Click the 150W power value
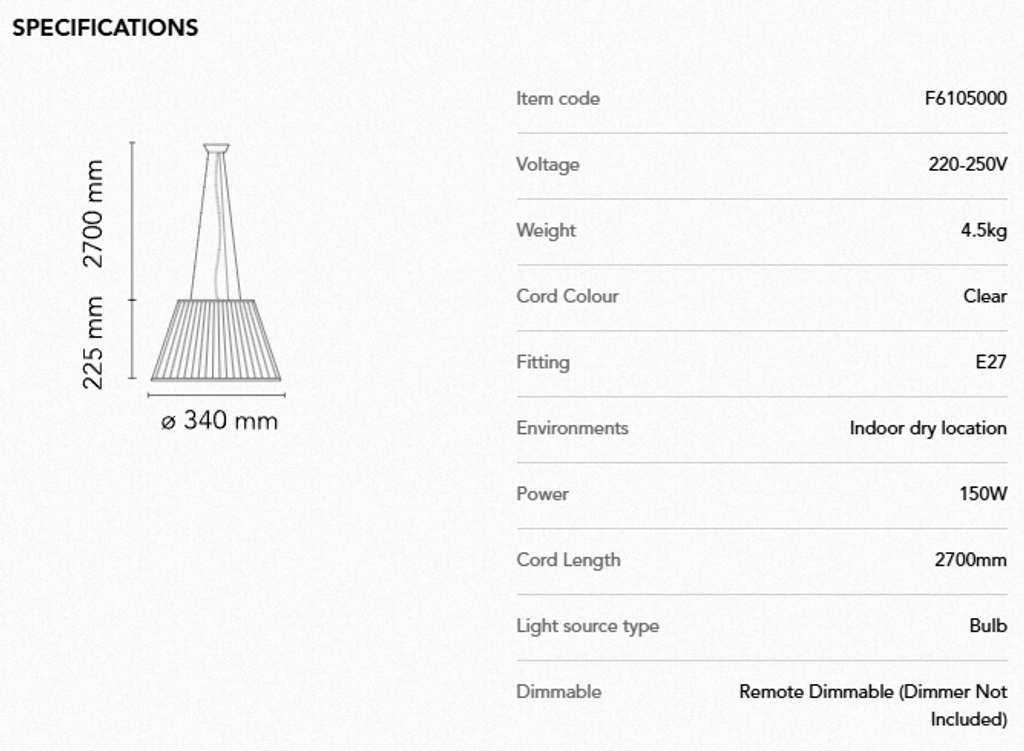Screen dimensions: 1024x751 pos(983,494)
